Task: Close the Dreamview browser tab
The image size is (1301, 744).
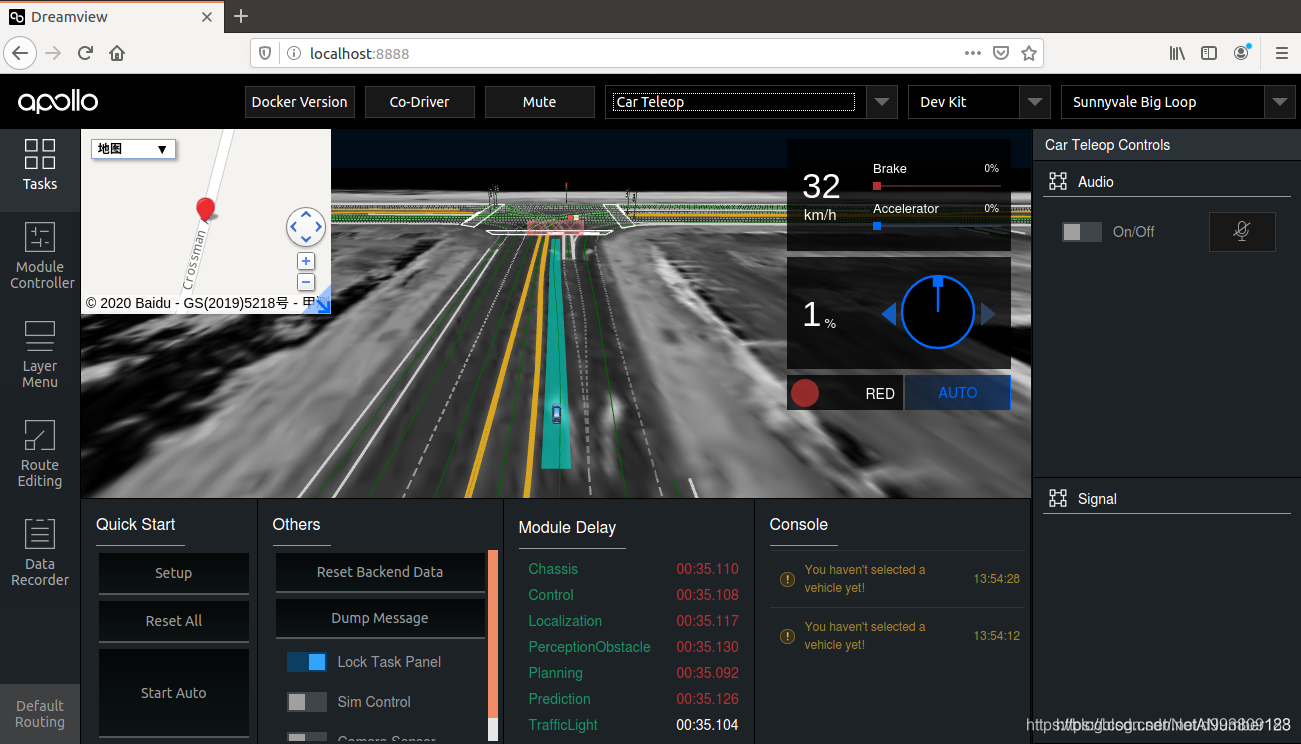Action: coord(207,17)
